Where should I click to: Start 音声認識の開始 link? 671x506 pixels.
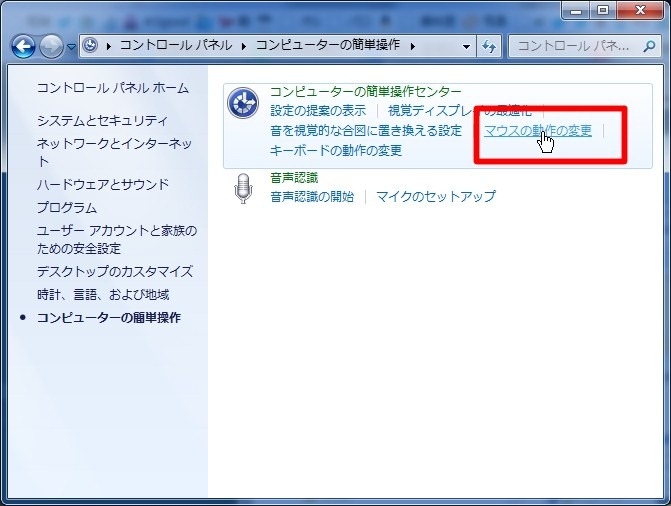pyautogui.click(x=312, y=197)
